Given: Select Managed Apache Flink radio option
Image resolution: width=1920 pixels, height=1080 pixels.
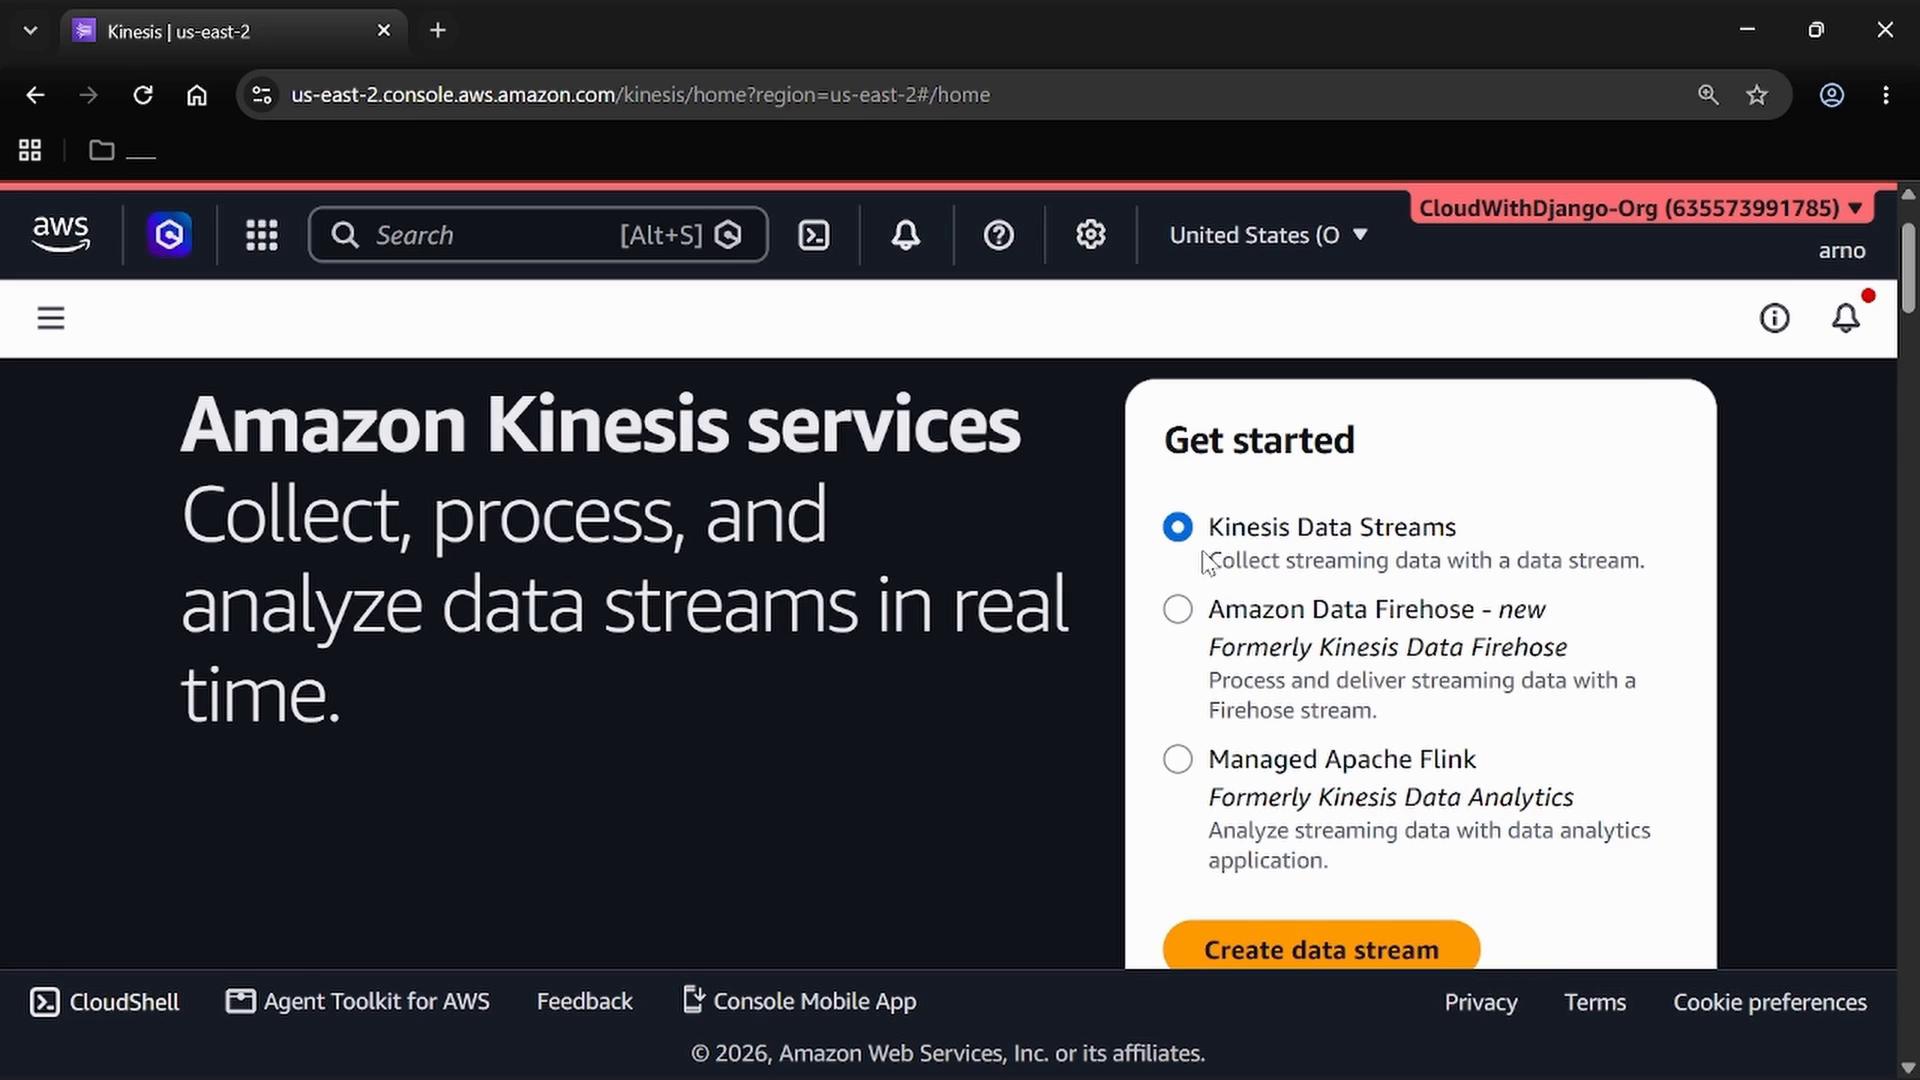Looking at the screenshot, I should click(1178, 759).
